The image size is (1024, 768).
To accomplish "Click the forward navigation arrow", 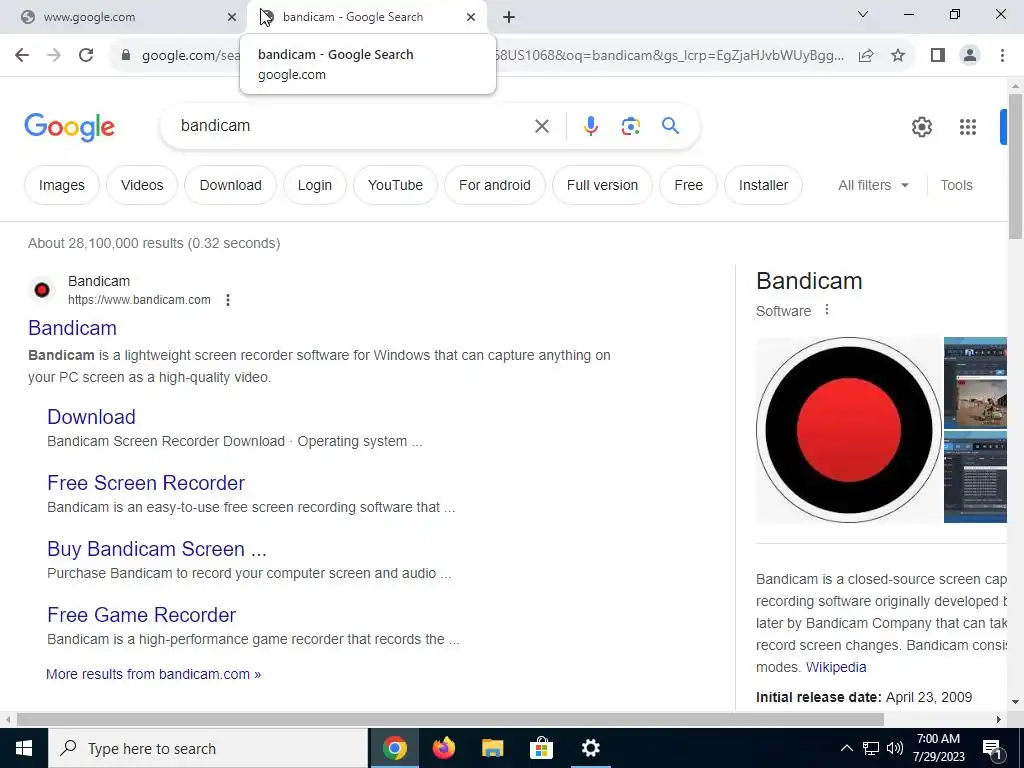I will (x=54, y=55).
